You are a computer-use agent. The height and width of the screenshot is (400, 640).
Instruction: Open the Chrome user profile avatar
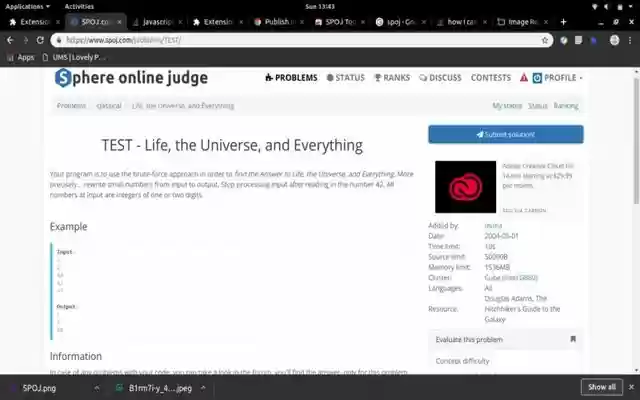click(614, 40)
